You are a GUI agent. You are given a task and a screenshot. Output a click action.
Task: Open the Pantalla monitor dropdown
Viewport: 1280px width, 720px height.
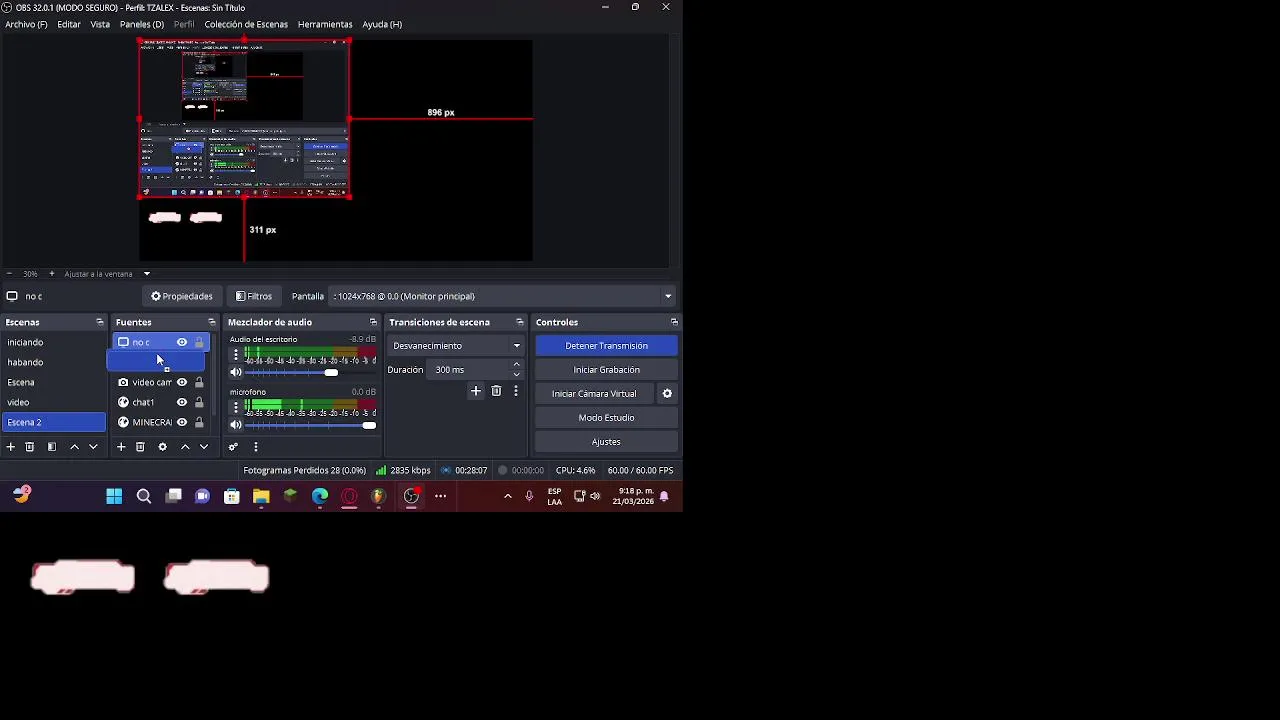(x=503, y=296)
